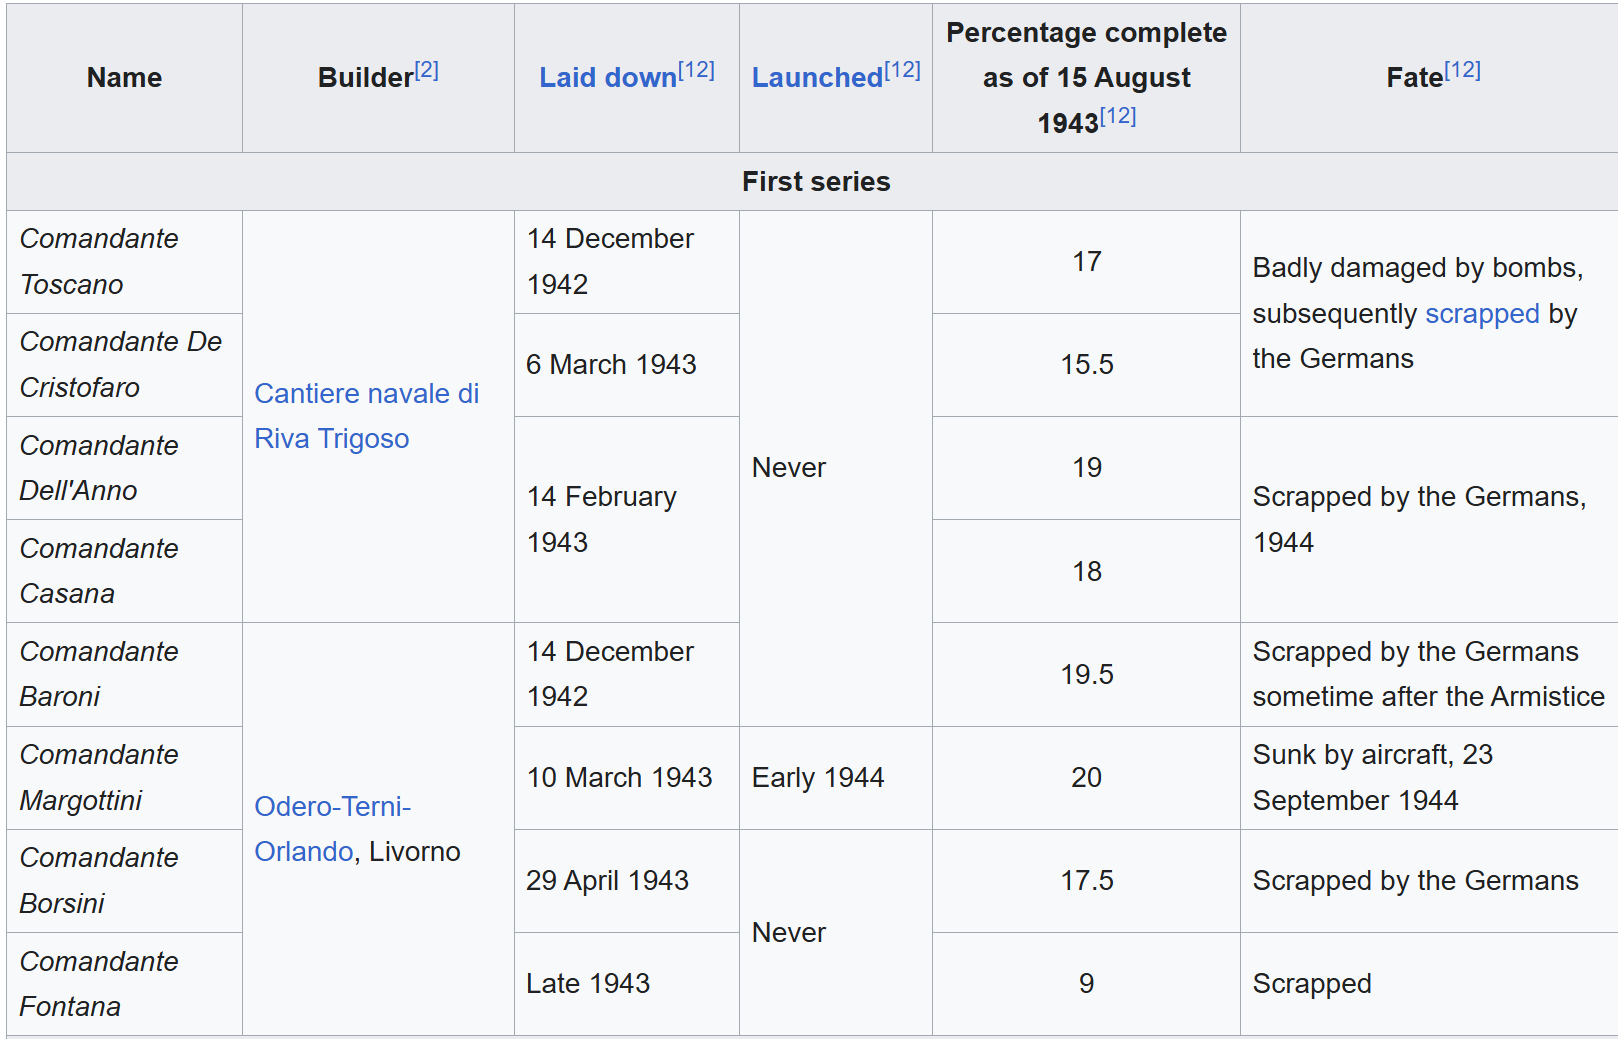1618x1039 pixels.
Task: Open citation [2] beside the Builder header
Action: 427,70
